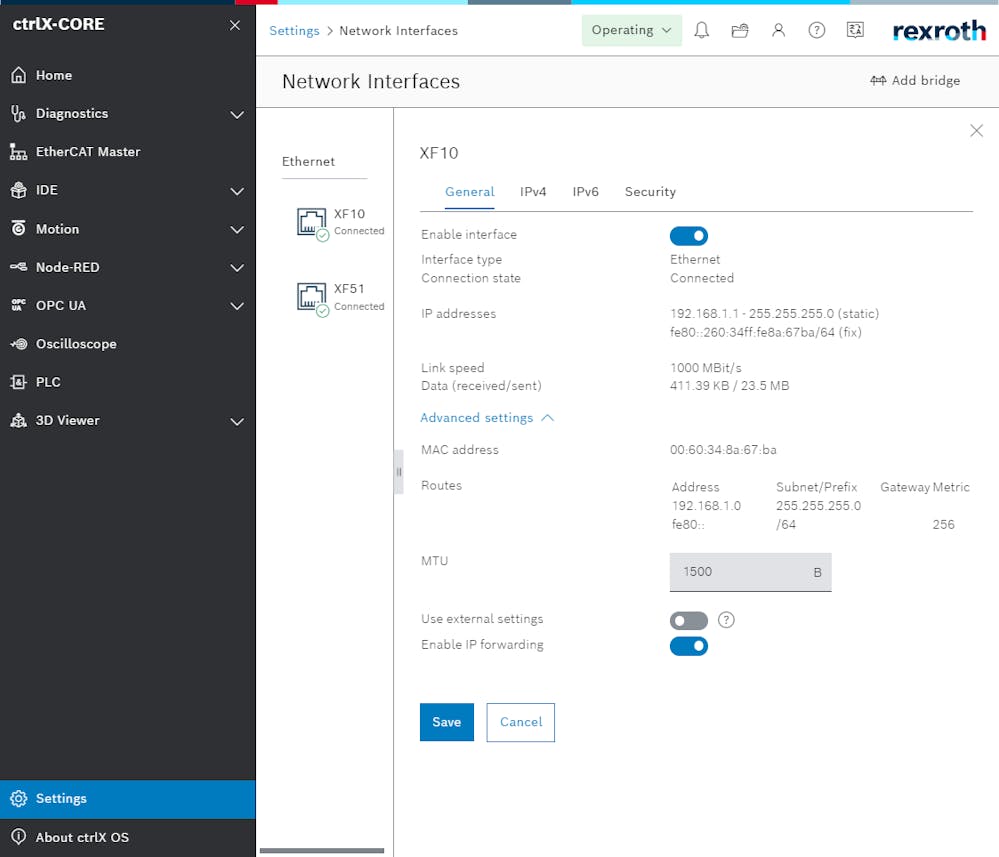The width and height of the screenshot is (999, 857).
Task: Switch to the General tab
Action: [470, 192]
